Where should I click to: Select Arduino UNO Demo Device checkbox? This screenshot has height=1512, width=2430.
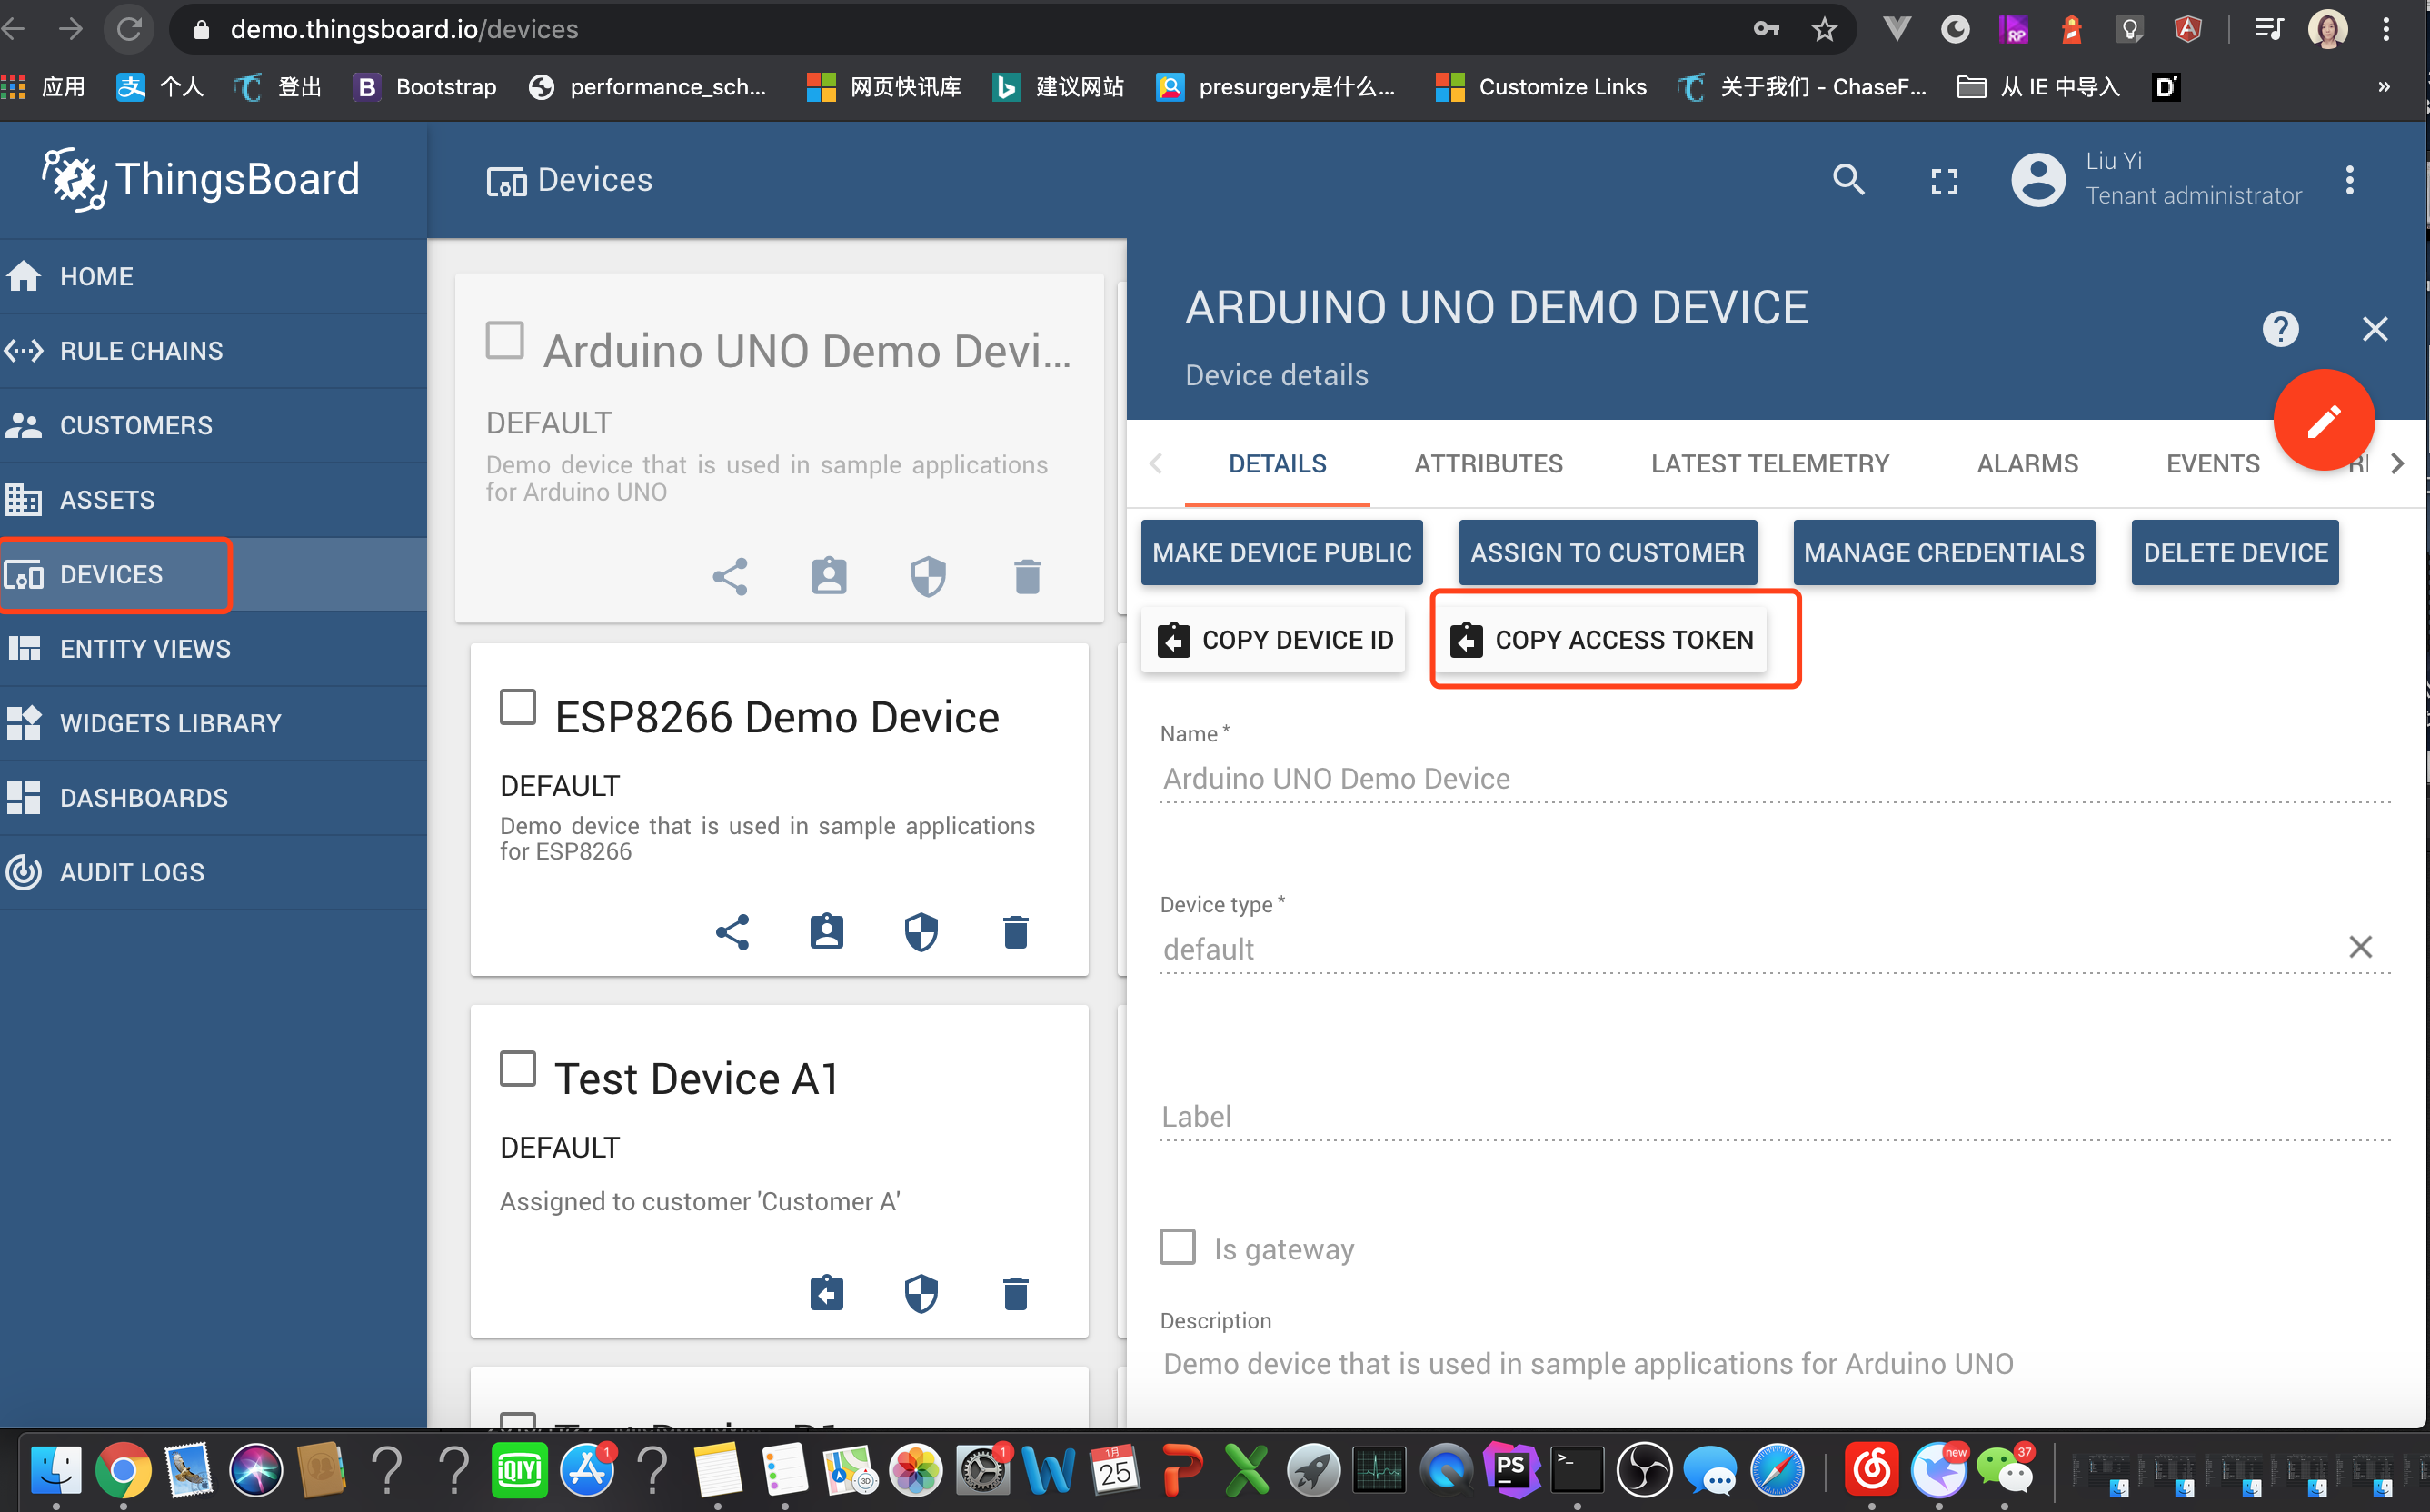[505, 341]
